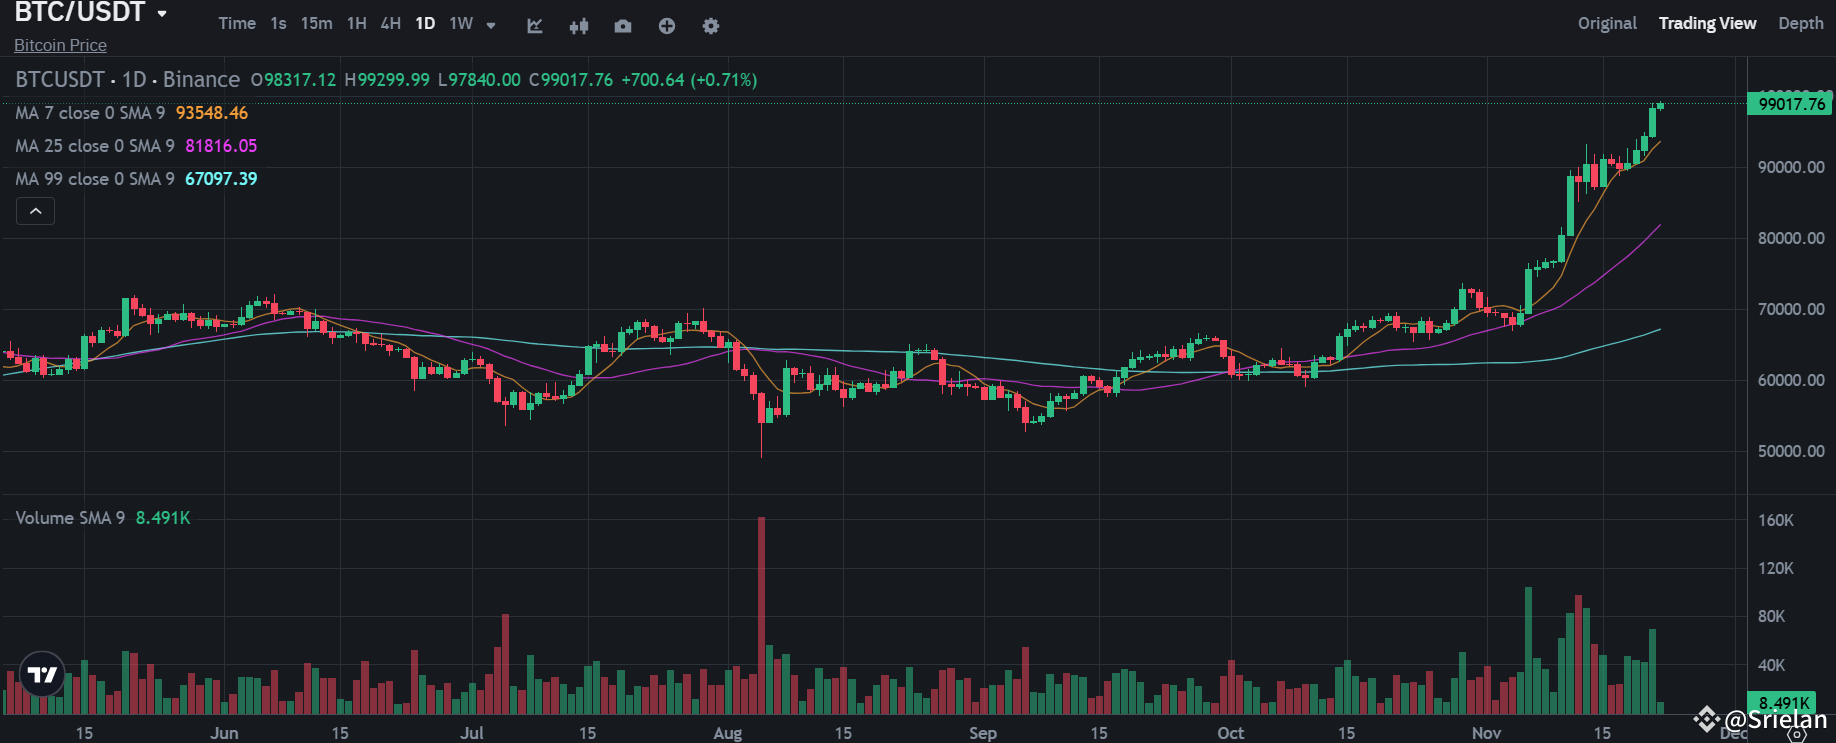
Task: Open the candlestick chart type icon
Action: (579, 26)
